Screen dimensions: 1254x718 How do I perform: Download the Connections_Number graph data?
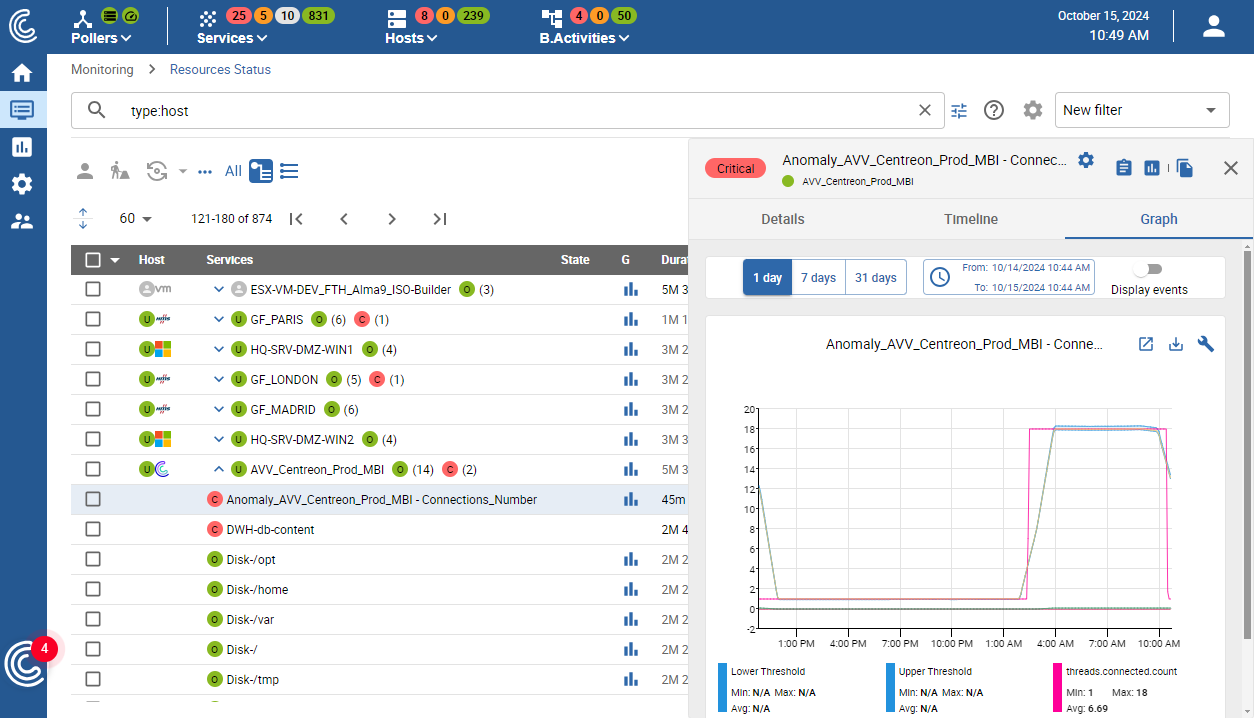[x=1175, y=343]
